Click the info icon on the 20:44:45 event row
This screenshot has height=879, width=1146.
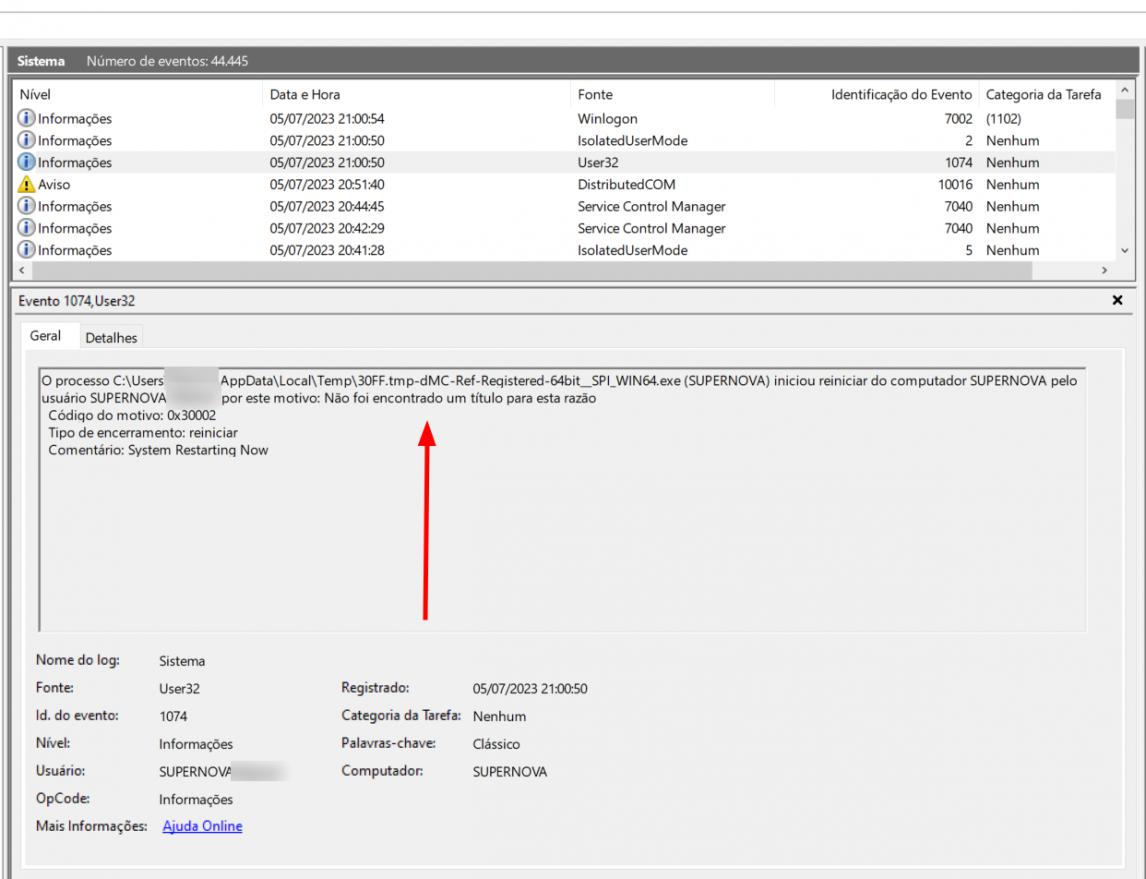[27, 207]
